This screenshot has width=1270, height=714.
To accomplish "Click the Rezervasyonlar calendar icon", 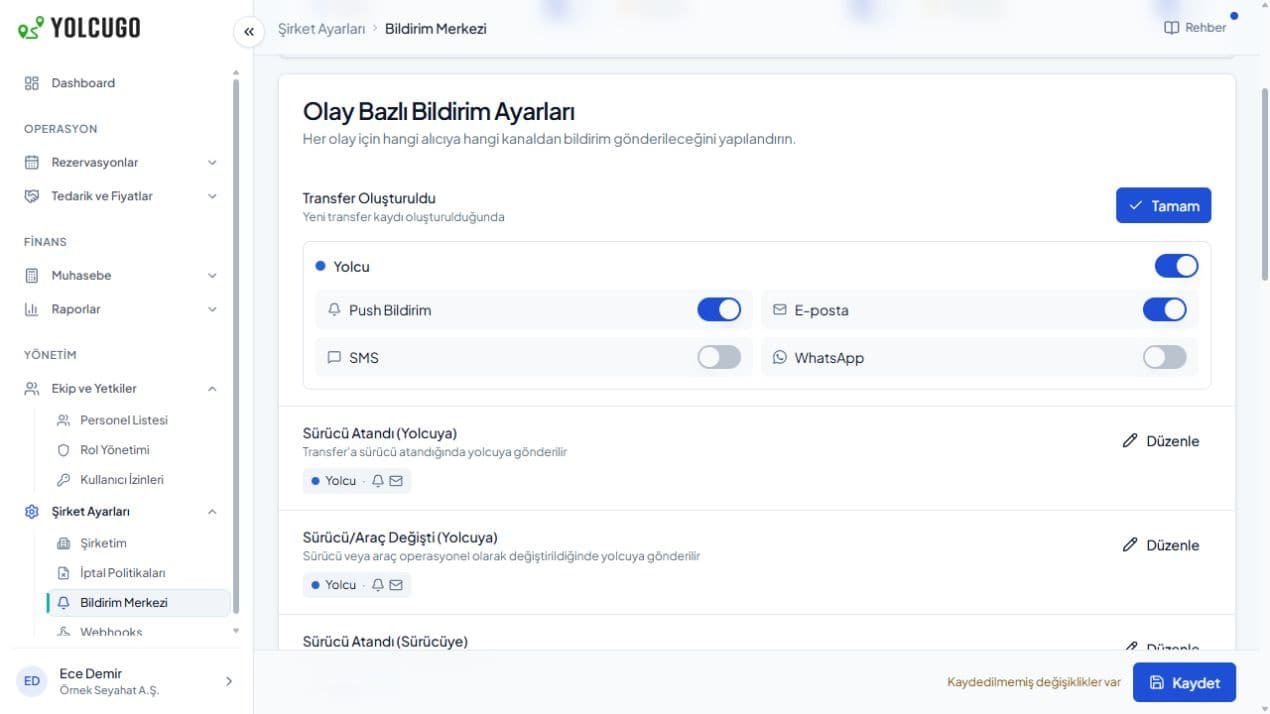I will 32,162.
